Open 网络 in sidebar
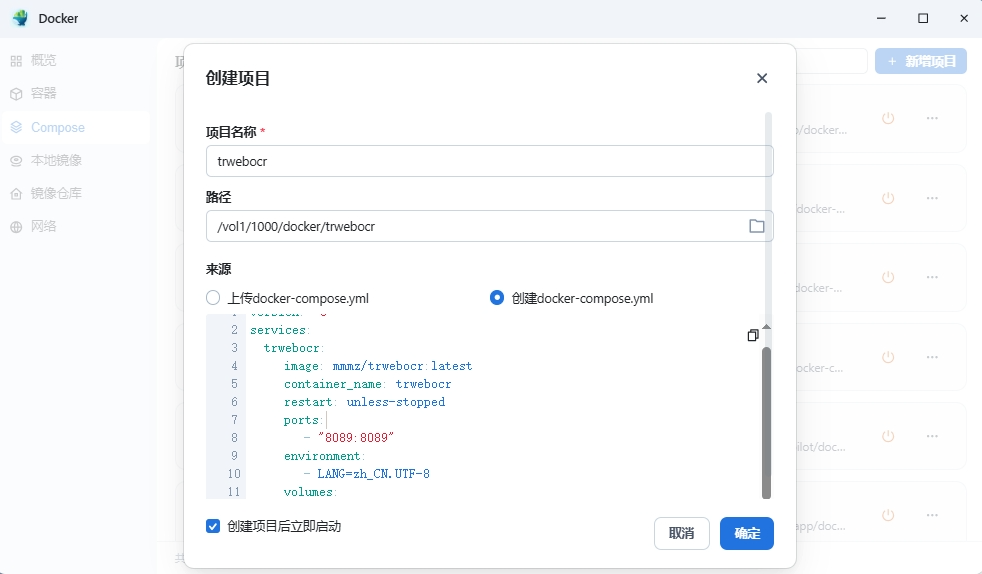The image size is (982, 574). (75, 227)
